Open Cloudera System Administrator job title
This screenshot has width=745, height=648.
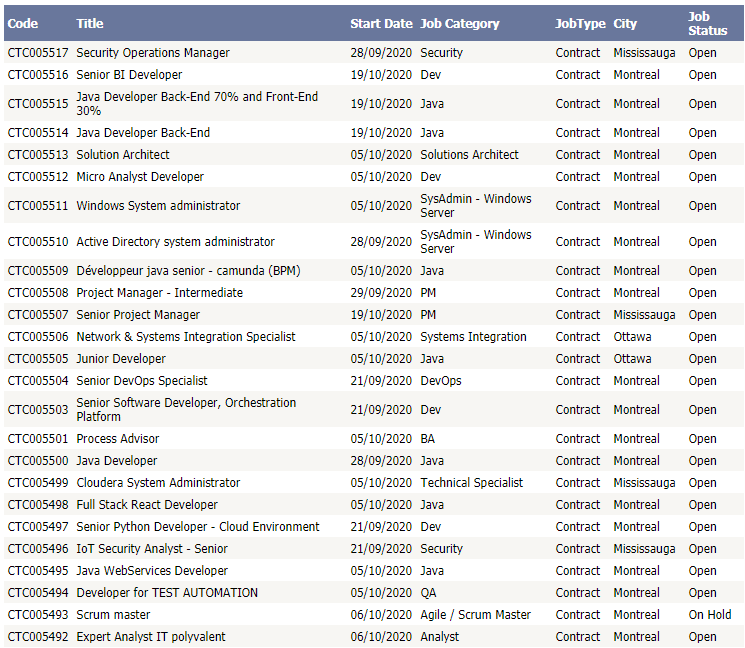click(x=158, y=483)
